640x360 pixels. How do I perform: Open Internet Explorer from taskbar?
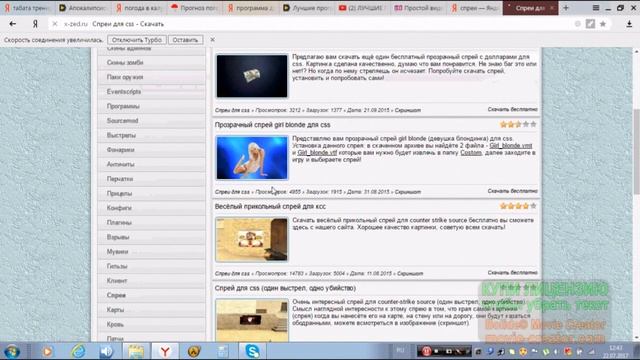[77, 351]
